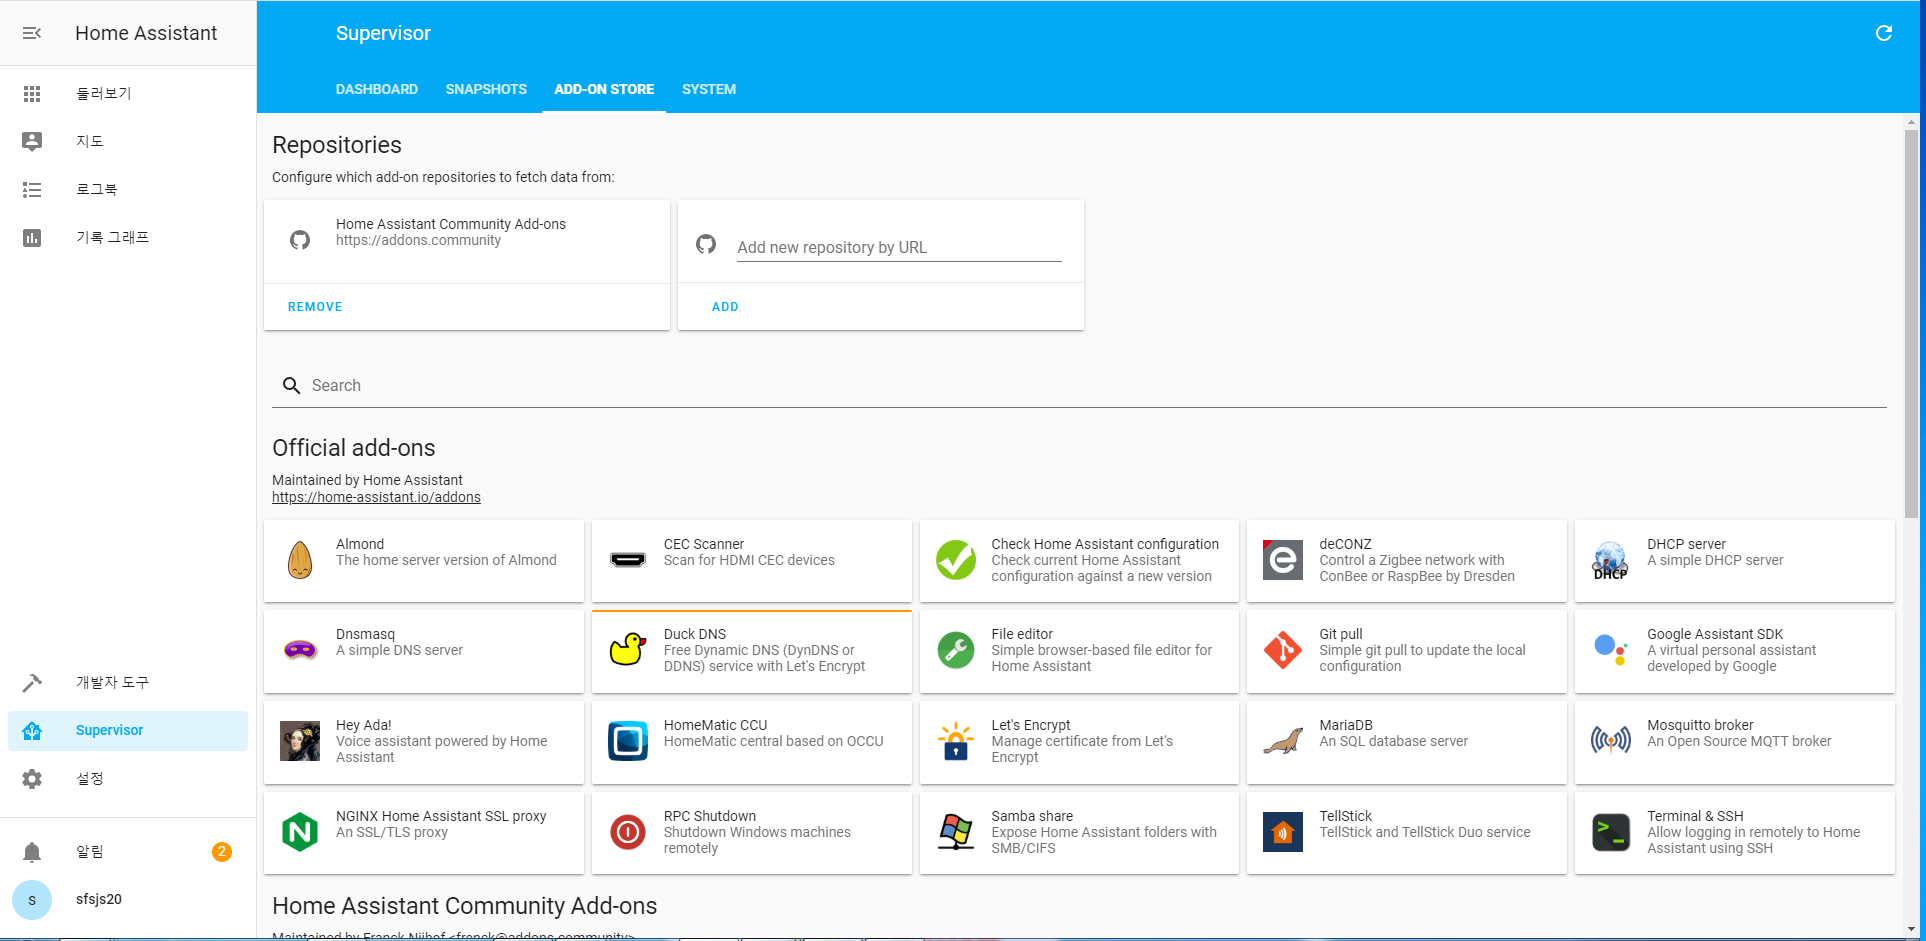Click the Duck DNS yellow duck icon
This screenshot has height=941, width=1926.
point(628,650)
